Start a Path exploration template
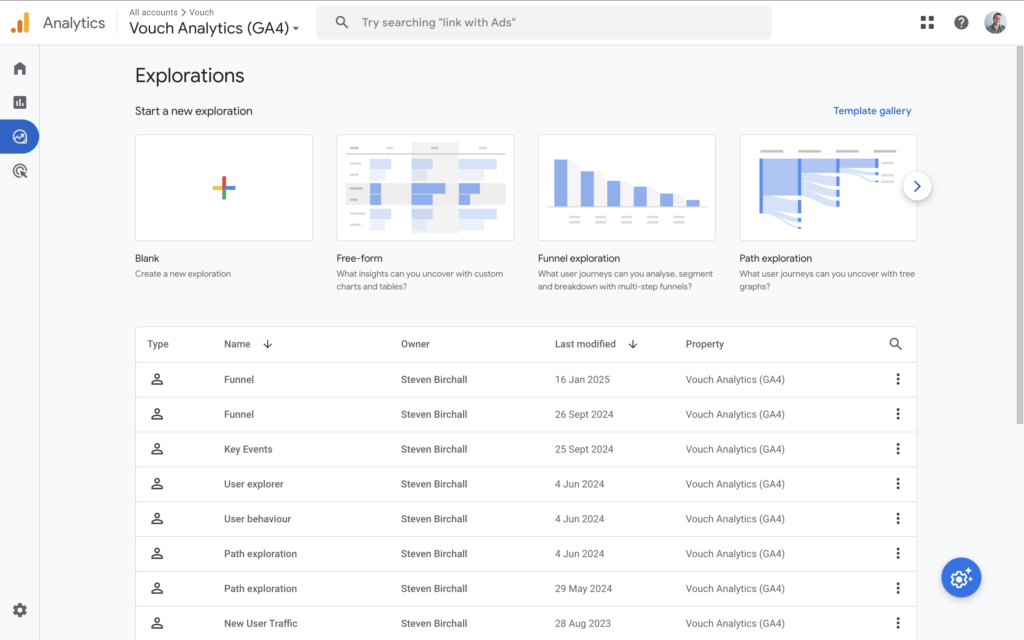Screen dimensions: 1024x640 [827, 187]
